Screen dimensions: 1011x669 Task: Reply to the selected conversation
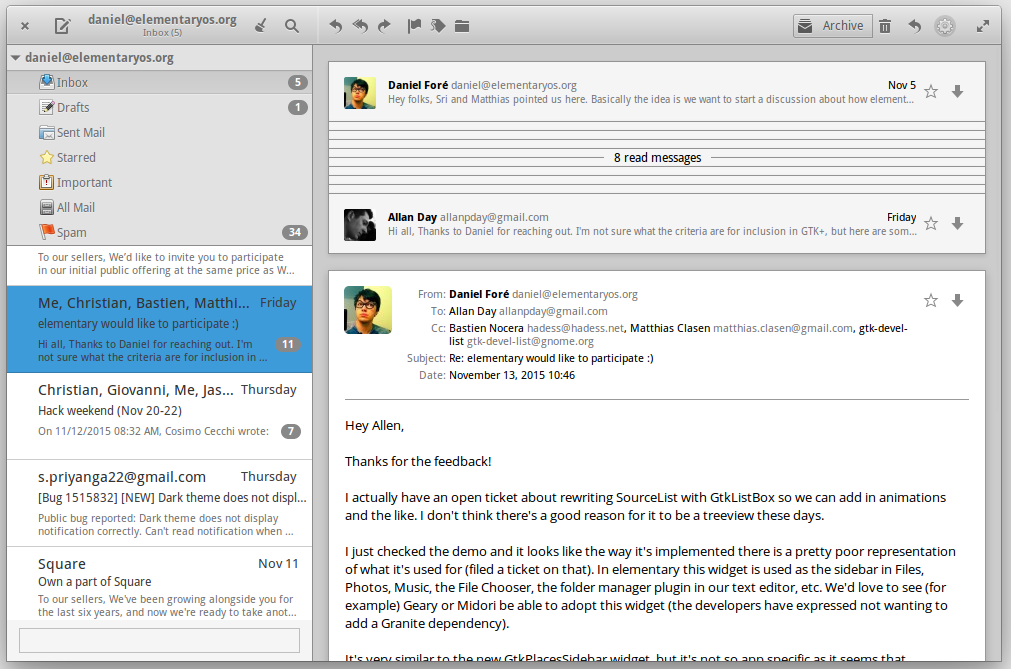tap(335, 26)
